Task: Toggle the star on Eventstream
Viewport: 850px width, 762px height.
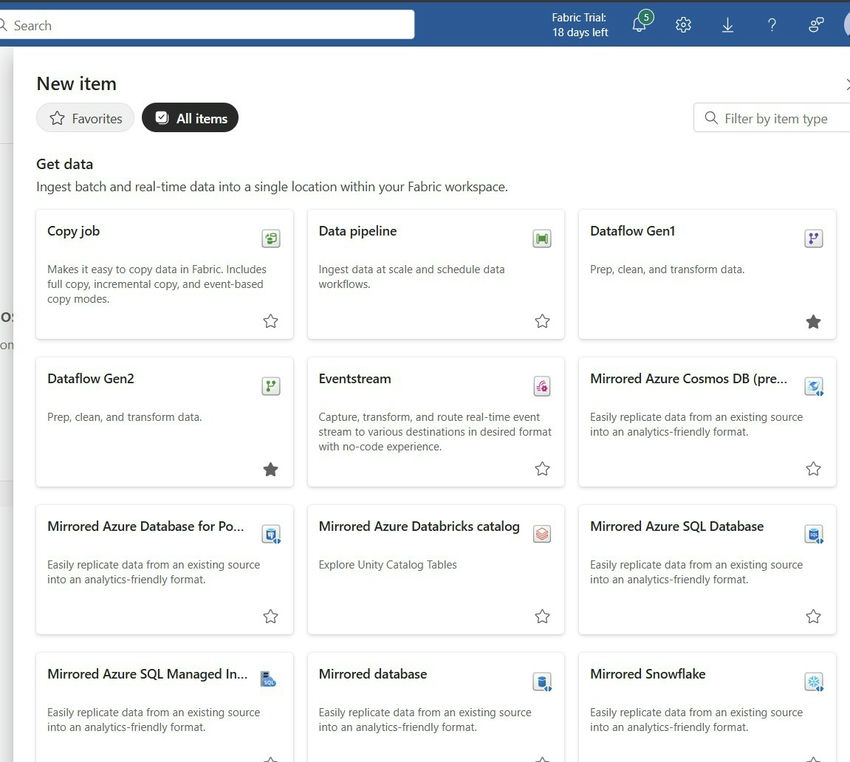Action: click(x=541, y=468)
